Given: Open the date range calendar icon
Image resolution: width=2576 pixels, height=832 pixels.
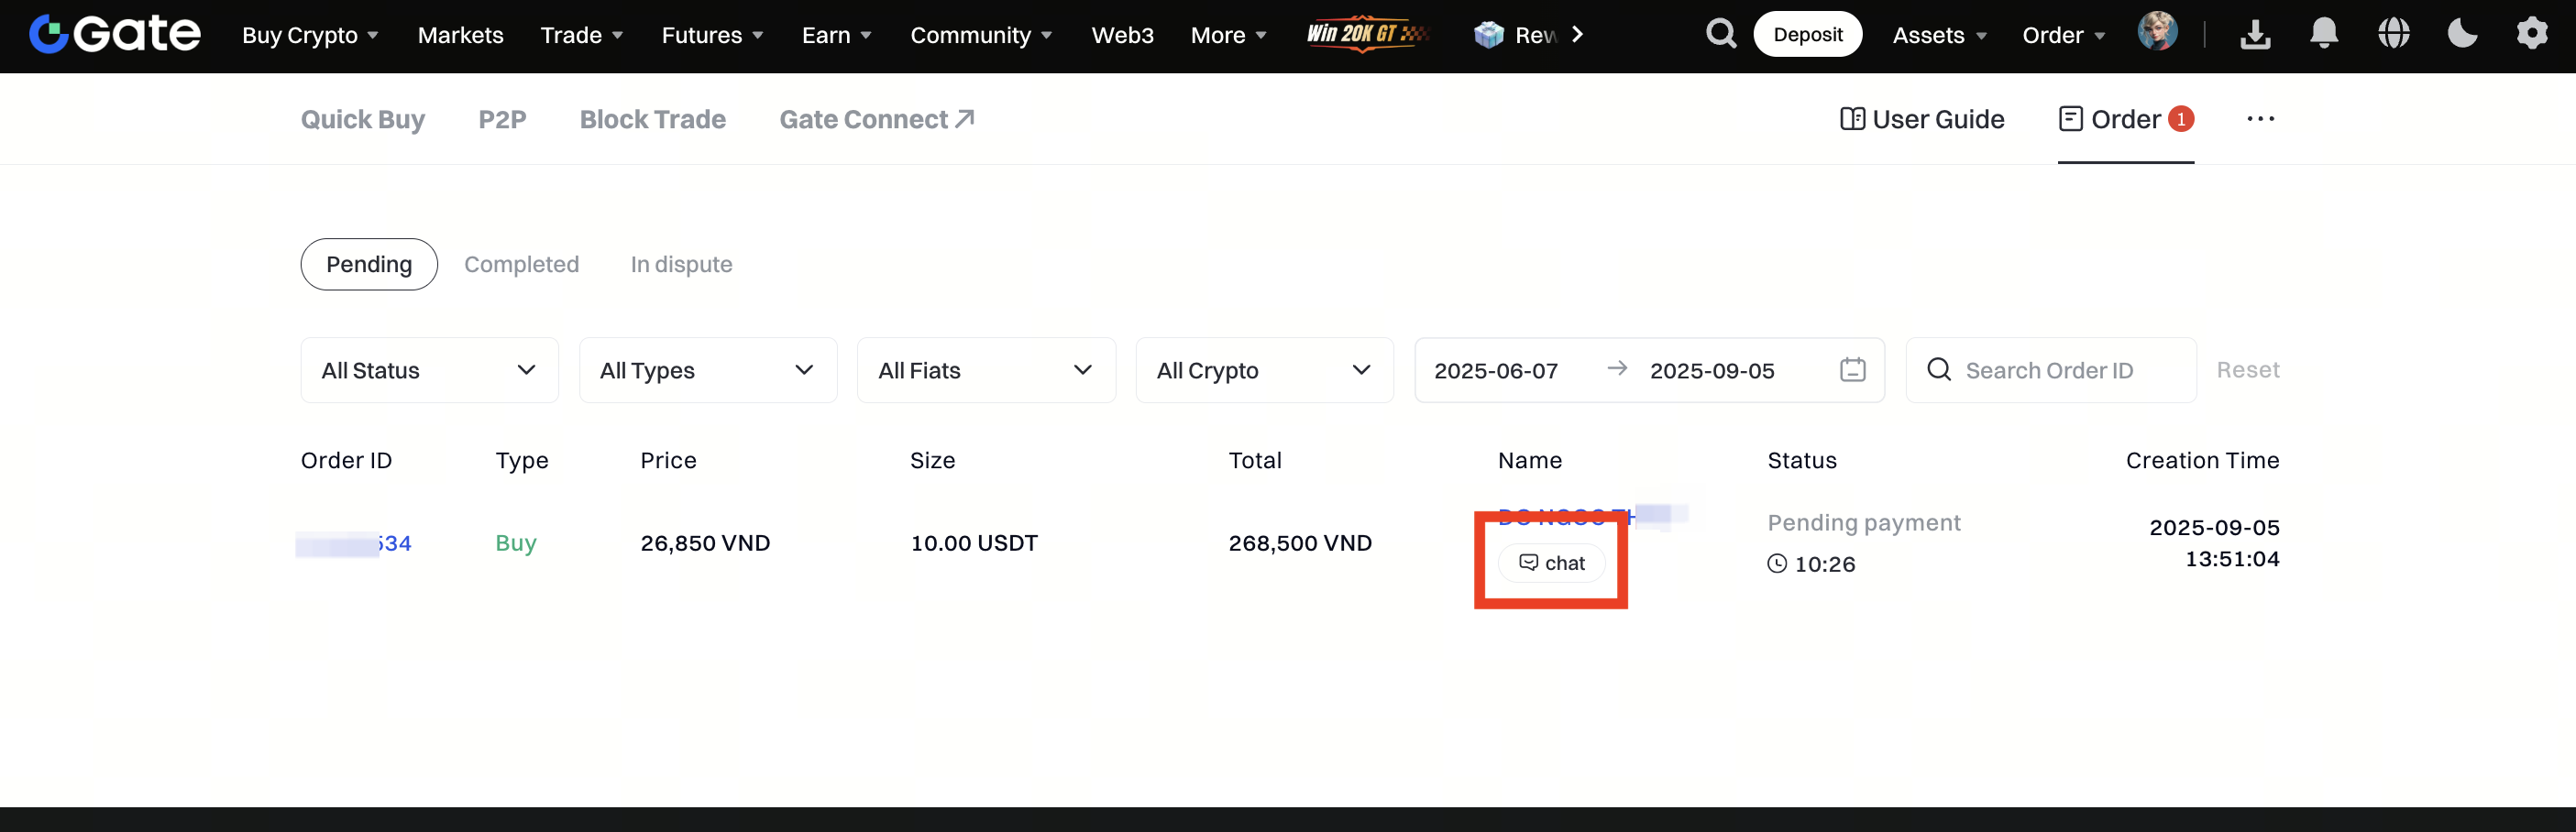Looking at the screenshot, I should [1852, 370].
